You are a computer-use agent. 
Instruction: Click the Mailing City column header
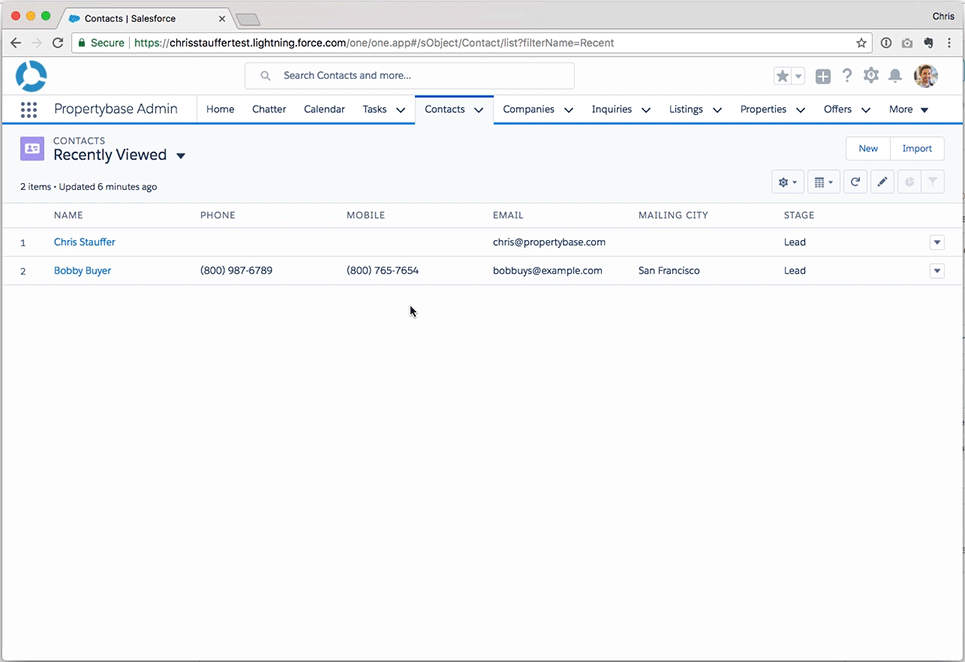pos(673,215)
